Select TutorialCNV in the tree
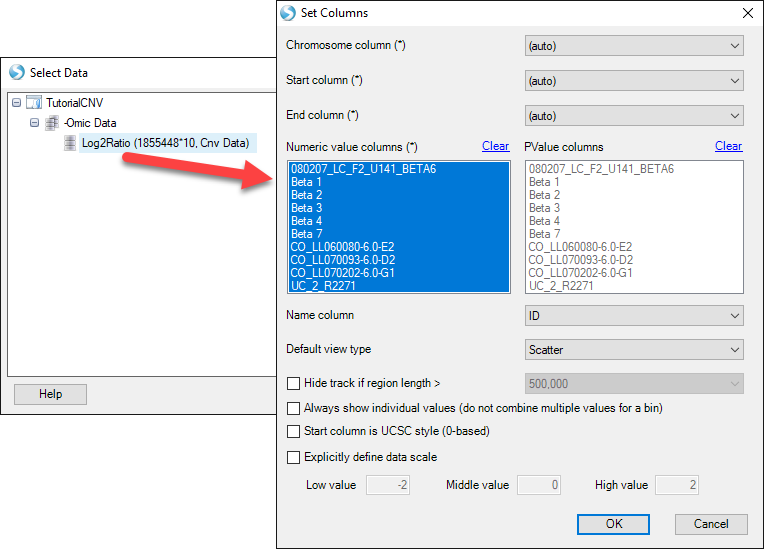This screenshot has width=764, height=549. [x=75, y=103]
